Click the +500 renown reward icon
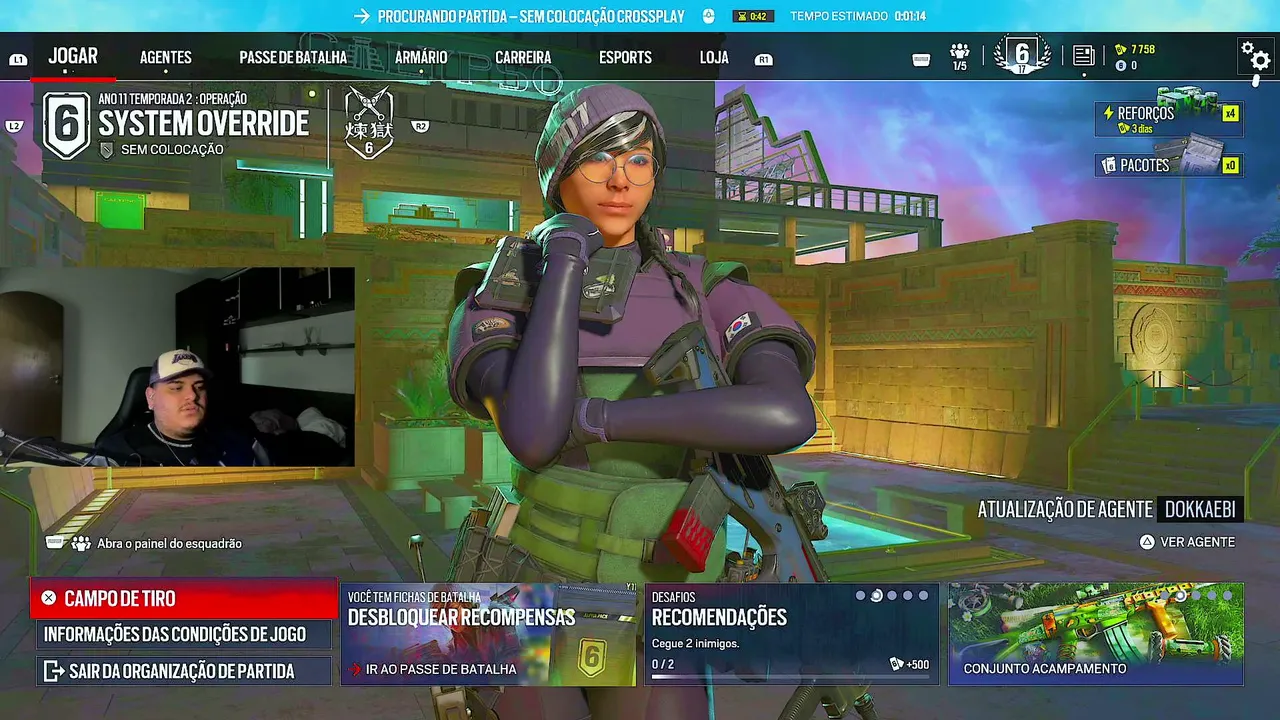Image resolution: width=1280 pixels, height=720 pixels. click(x=897, y=665)
